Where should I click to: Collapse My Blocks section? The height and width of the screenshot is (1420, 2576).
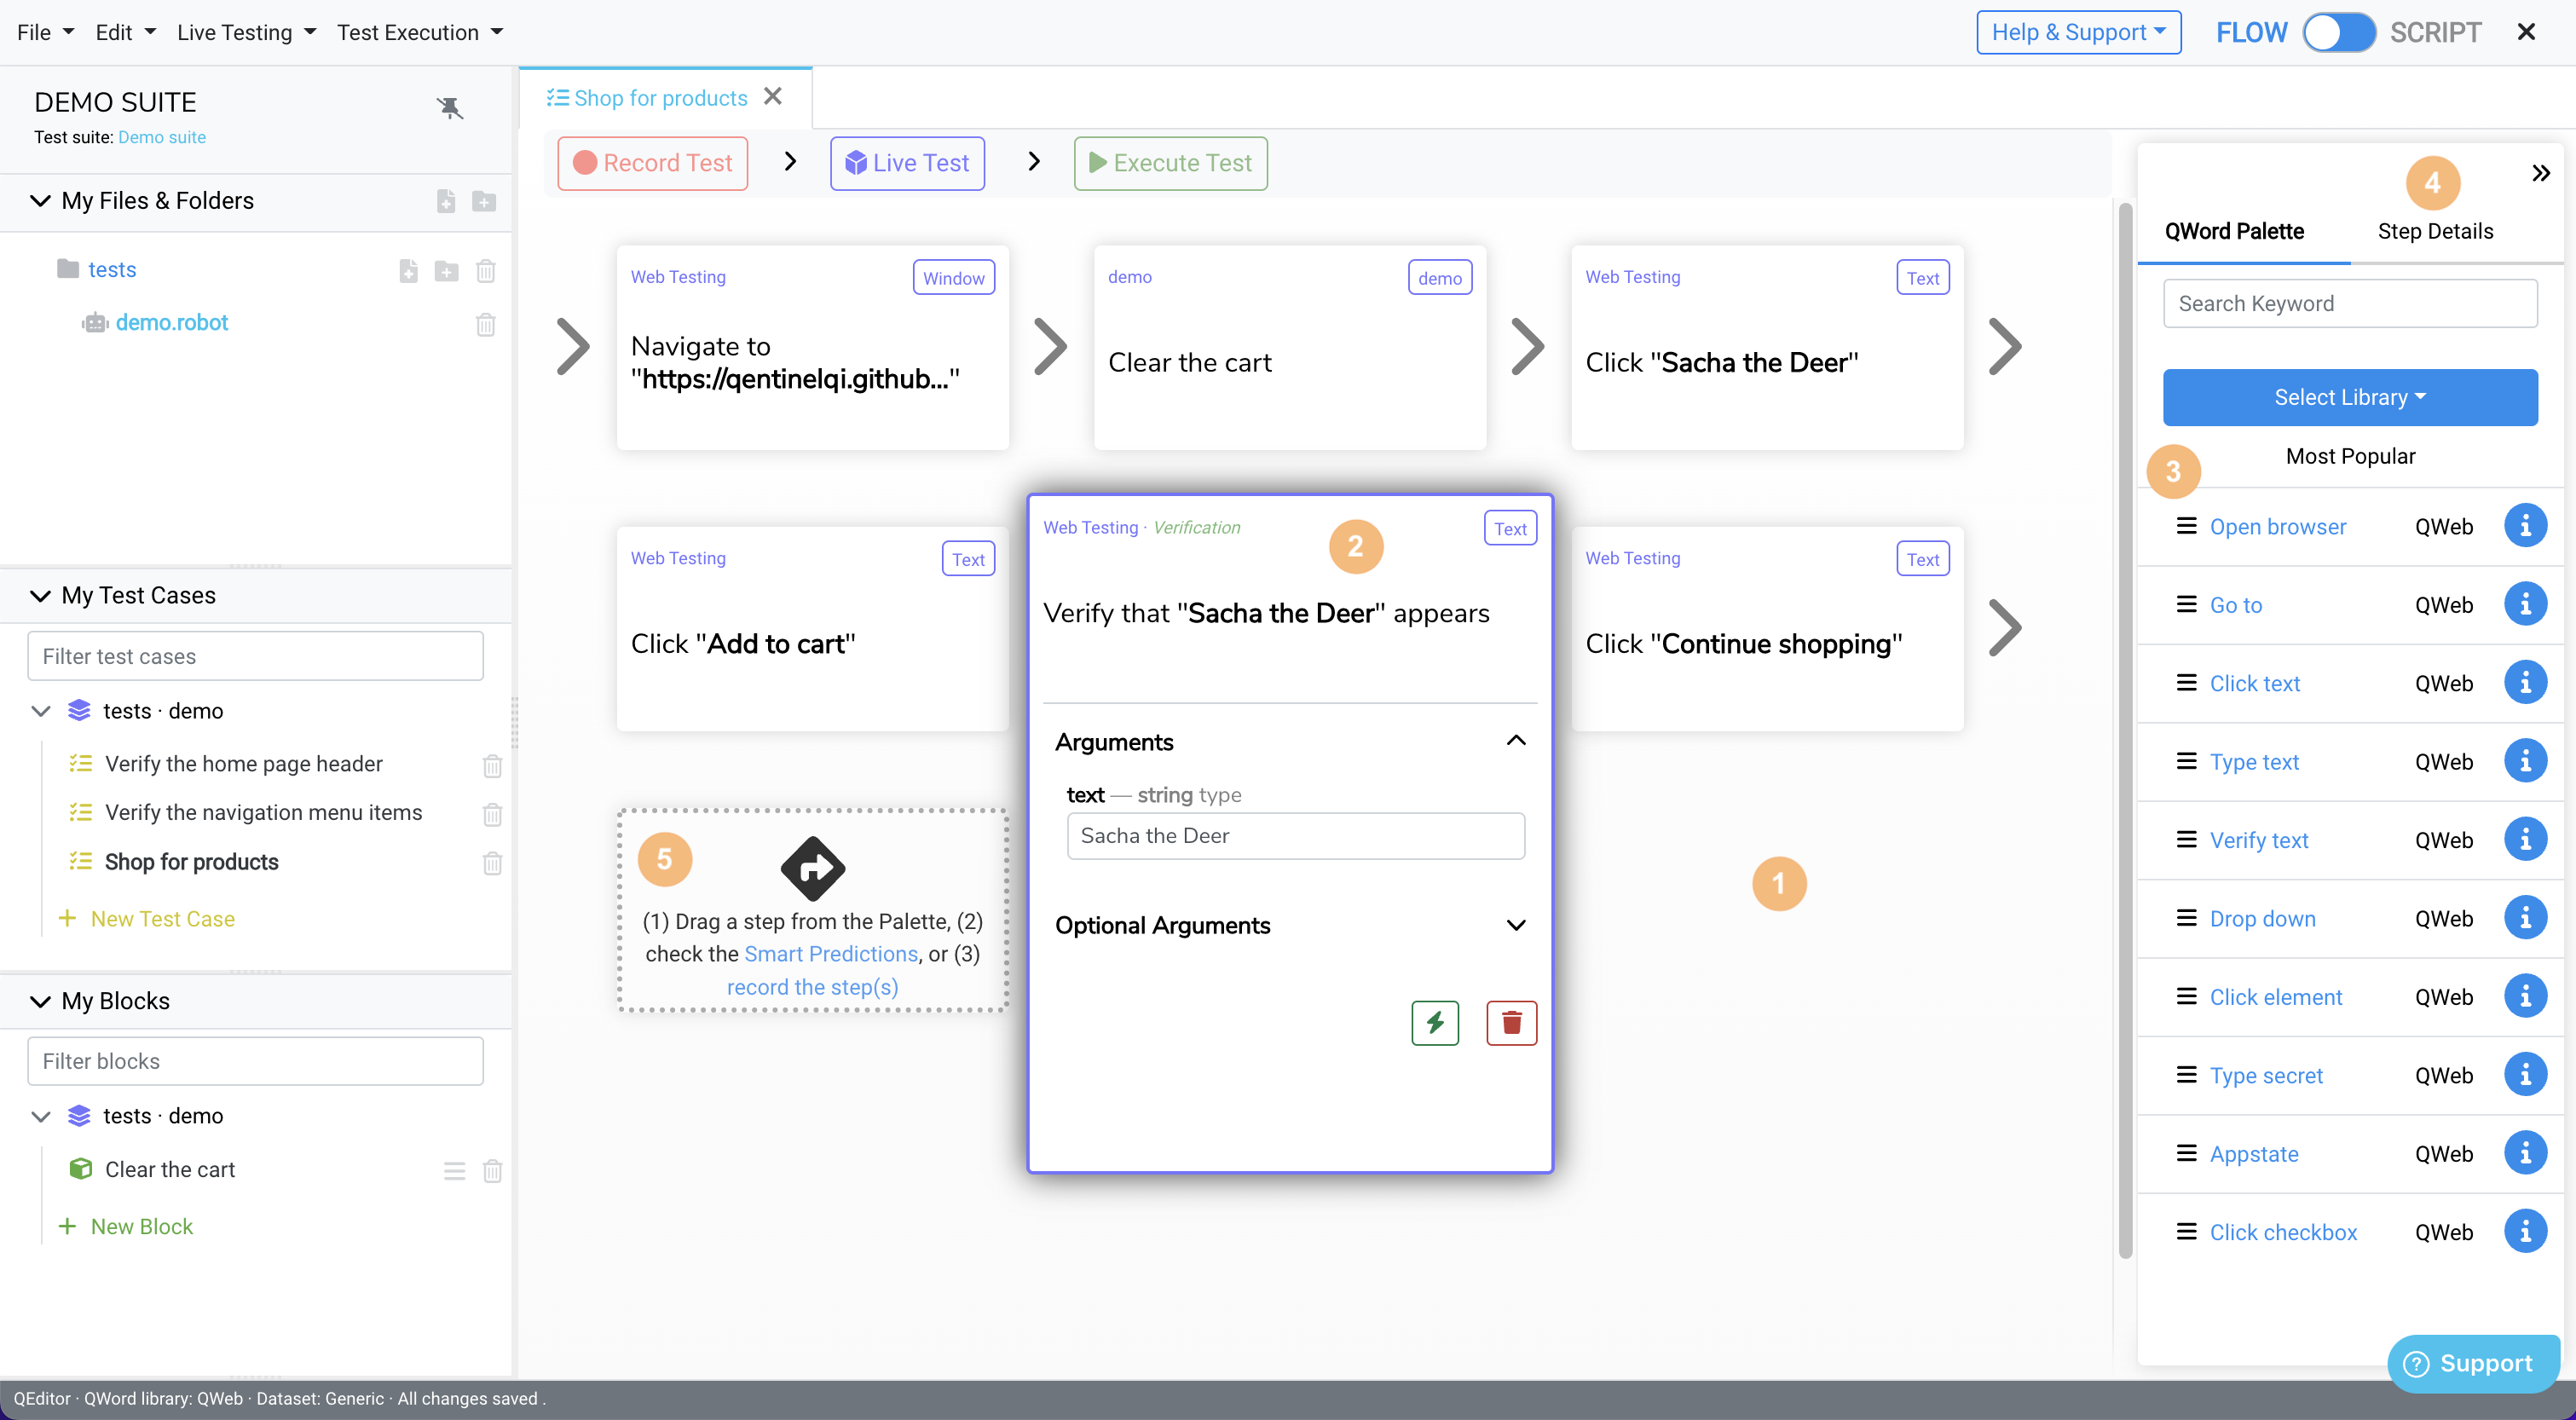[40, 1002]
